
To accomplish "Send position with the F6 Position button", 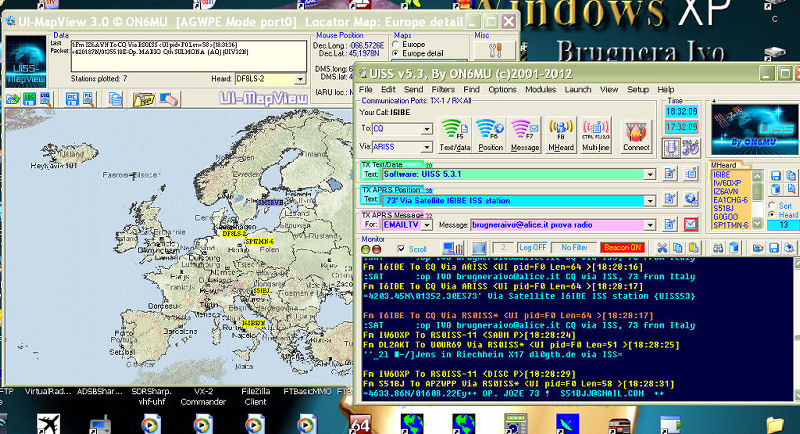I will pos(490,132).
